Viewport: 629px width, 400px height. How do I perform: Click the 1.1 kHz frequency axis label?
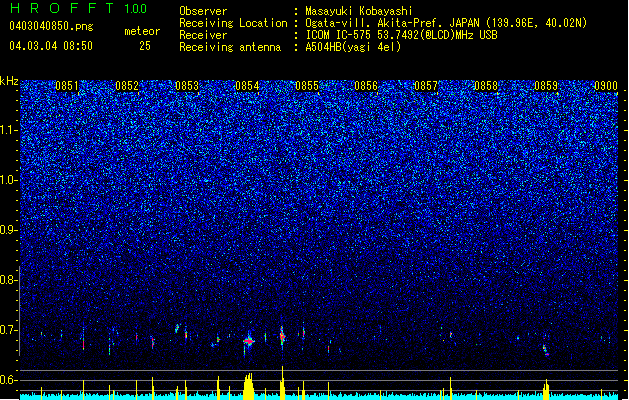[8, 130]
